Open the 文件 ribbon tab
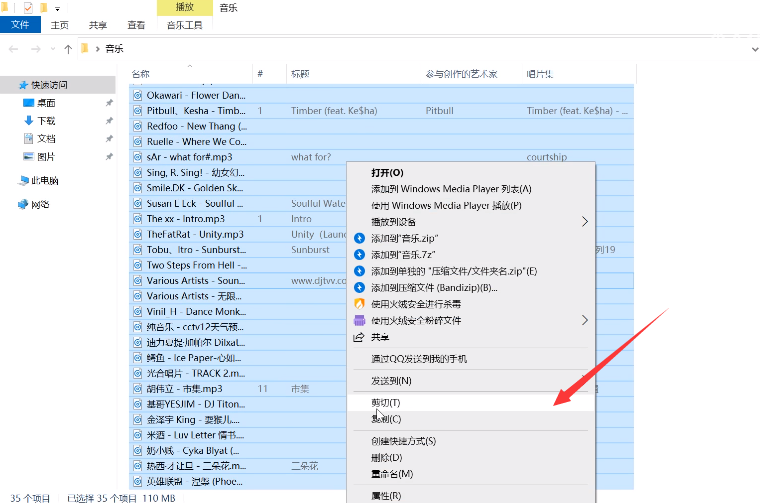The image size is (760, 503). click(20, 25)
